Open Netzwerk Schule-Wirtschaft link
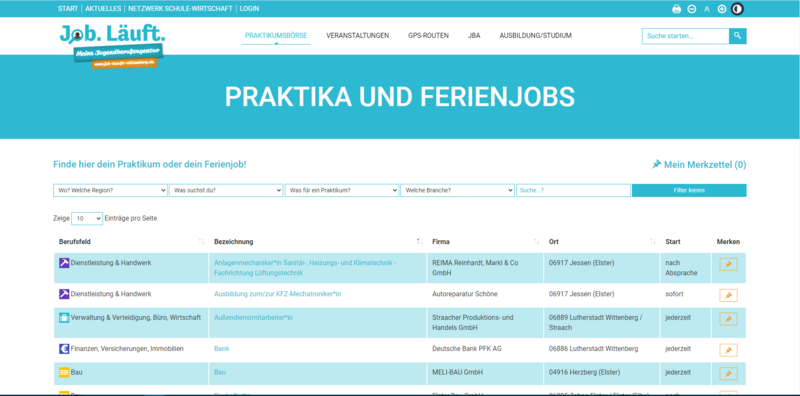The width and height of the screenshot is (800, 396). (181, 9)
